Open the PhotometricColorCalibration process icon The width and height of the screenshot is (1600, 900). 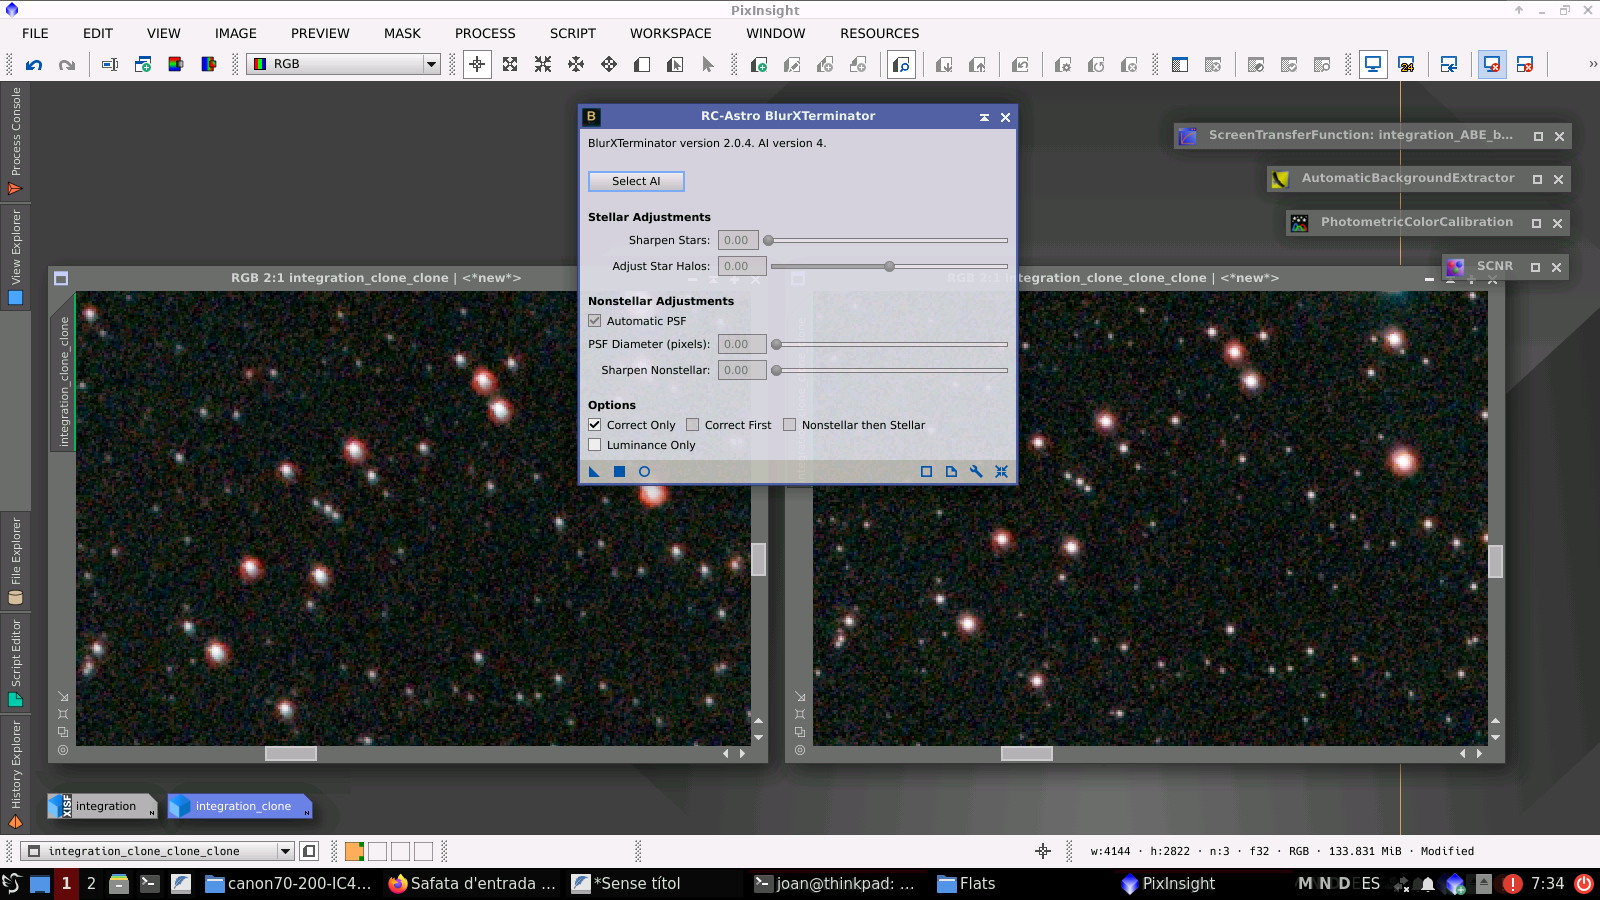pos(1298,222)
